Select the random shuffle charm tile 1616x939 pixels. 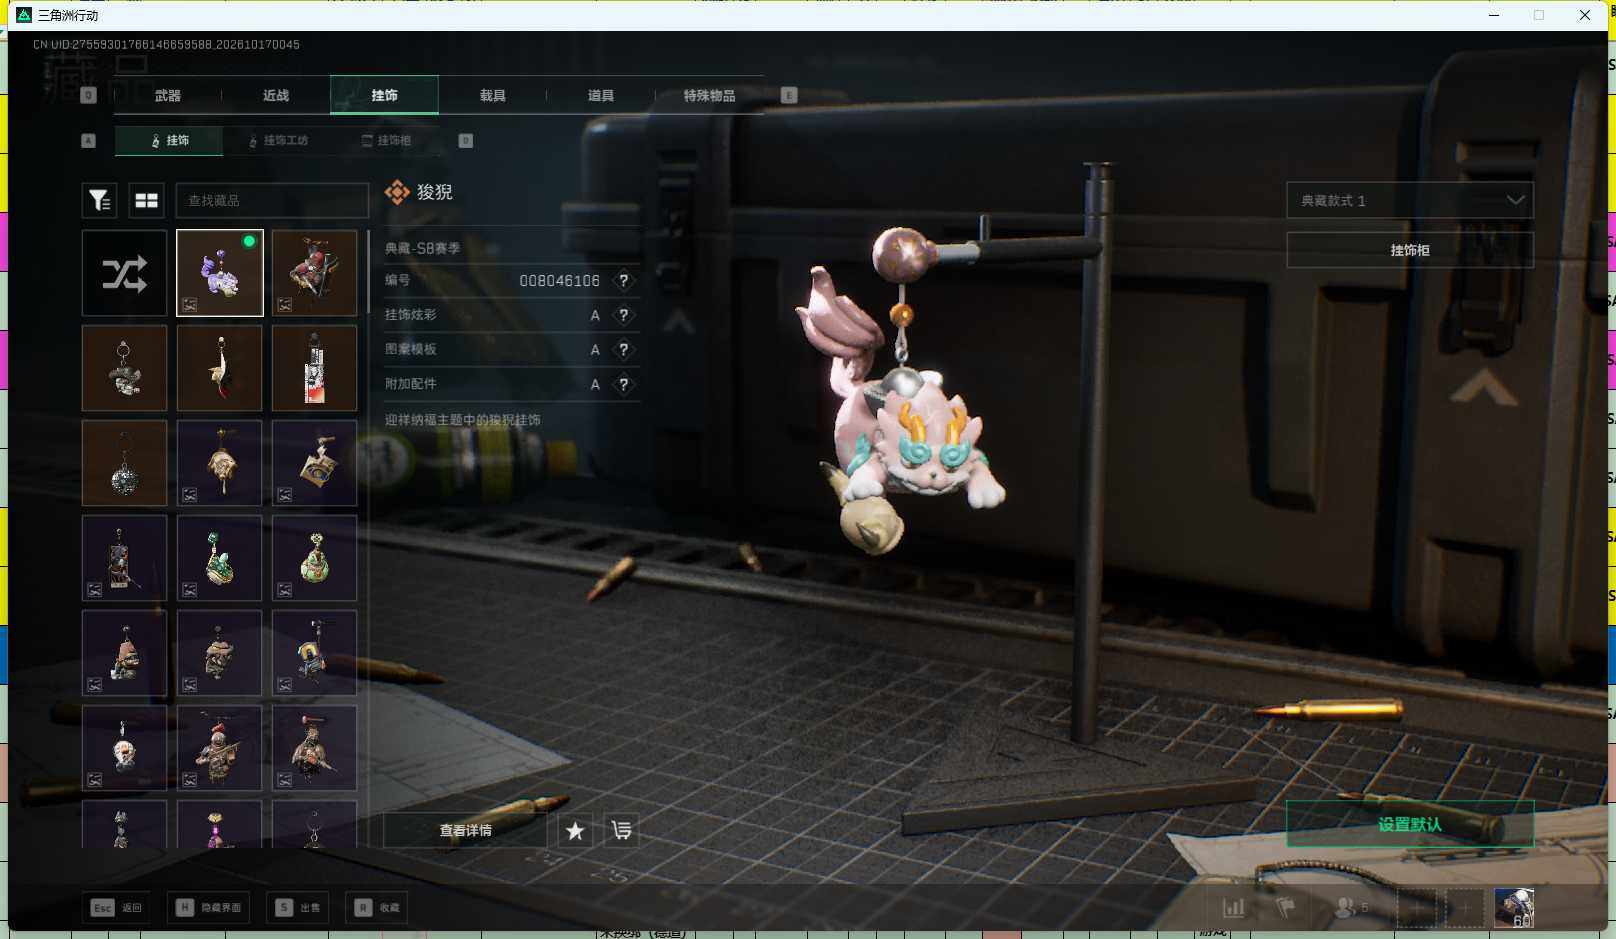tap(125, 273)
